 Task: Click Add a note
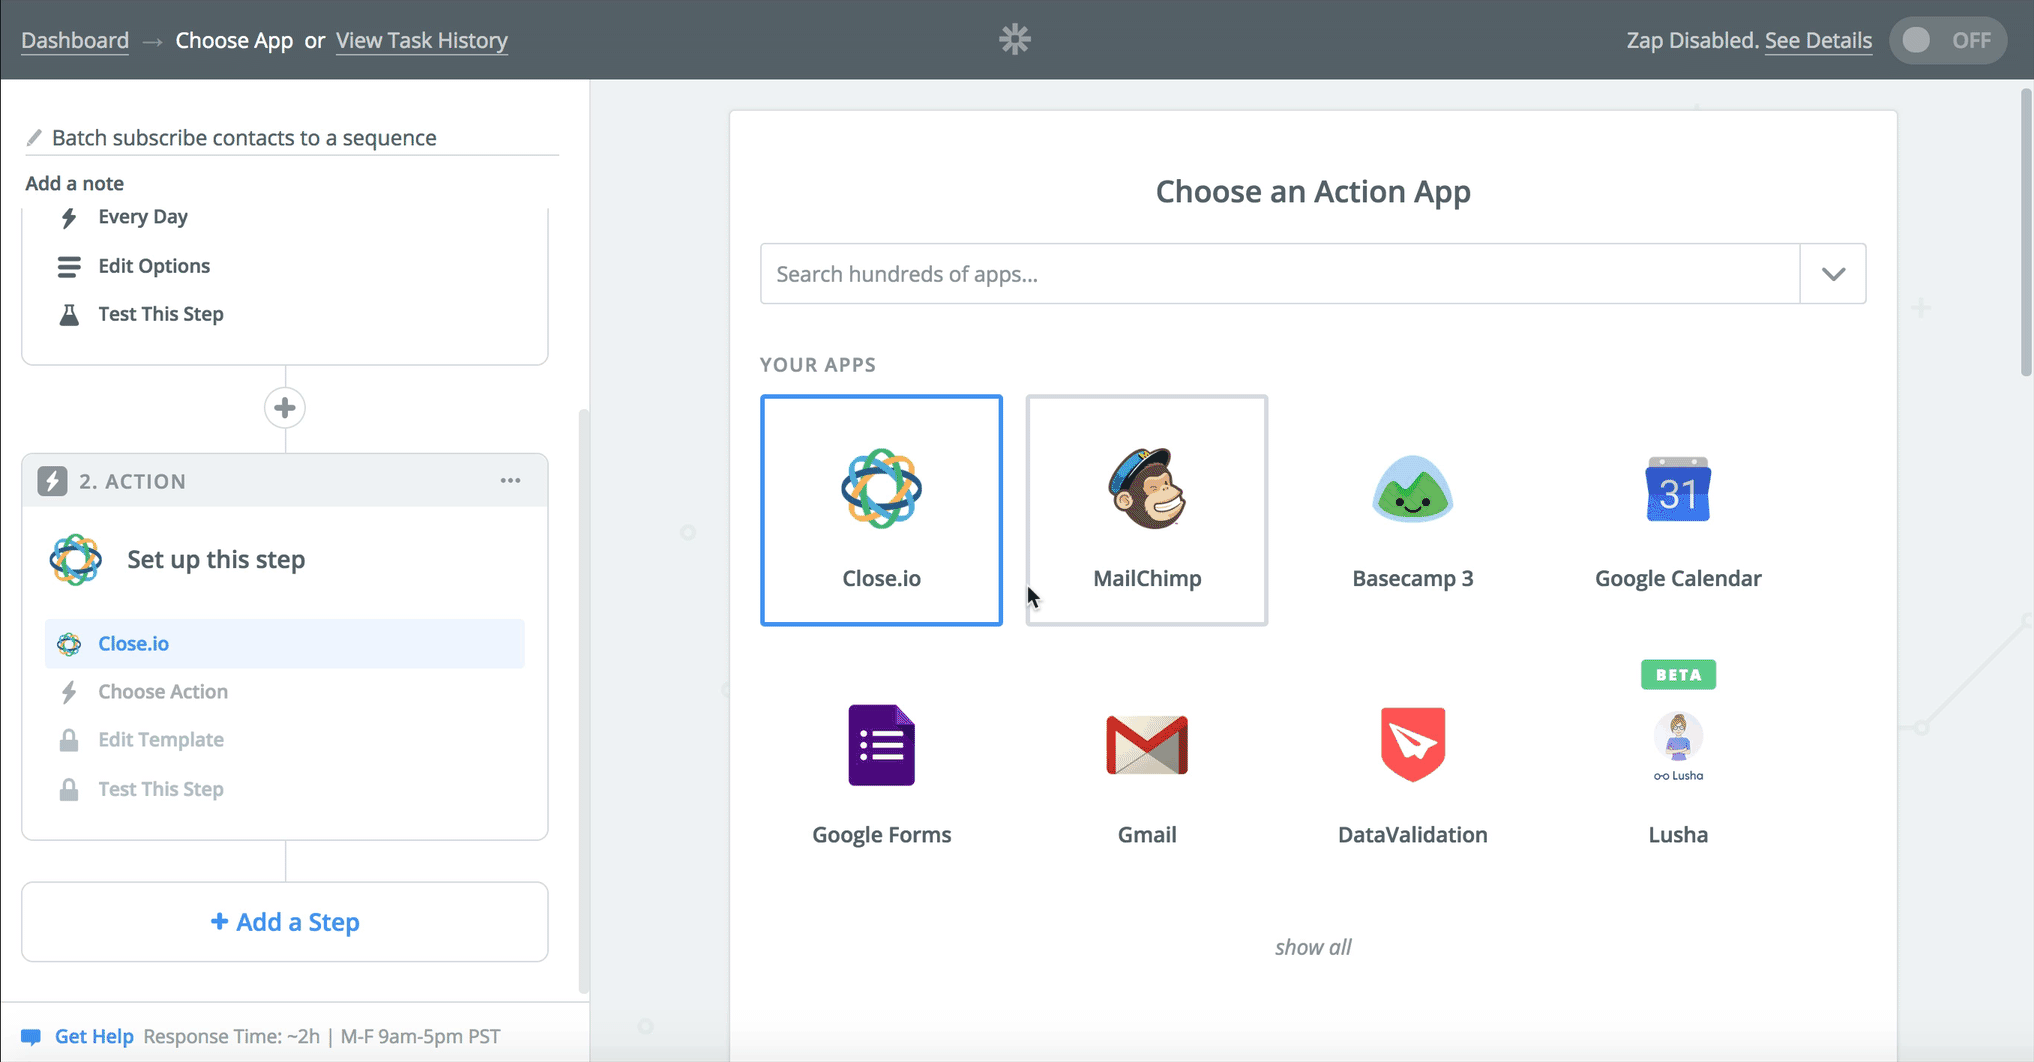[x=75, y=183]
